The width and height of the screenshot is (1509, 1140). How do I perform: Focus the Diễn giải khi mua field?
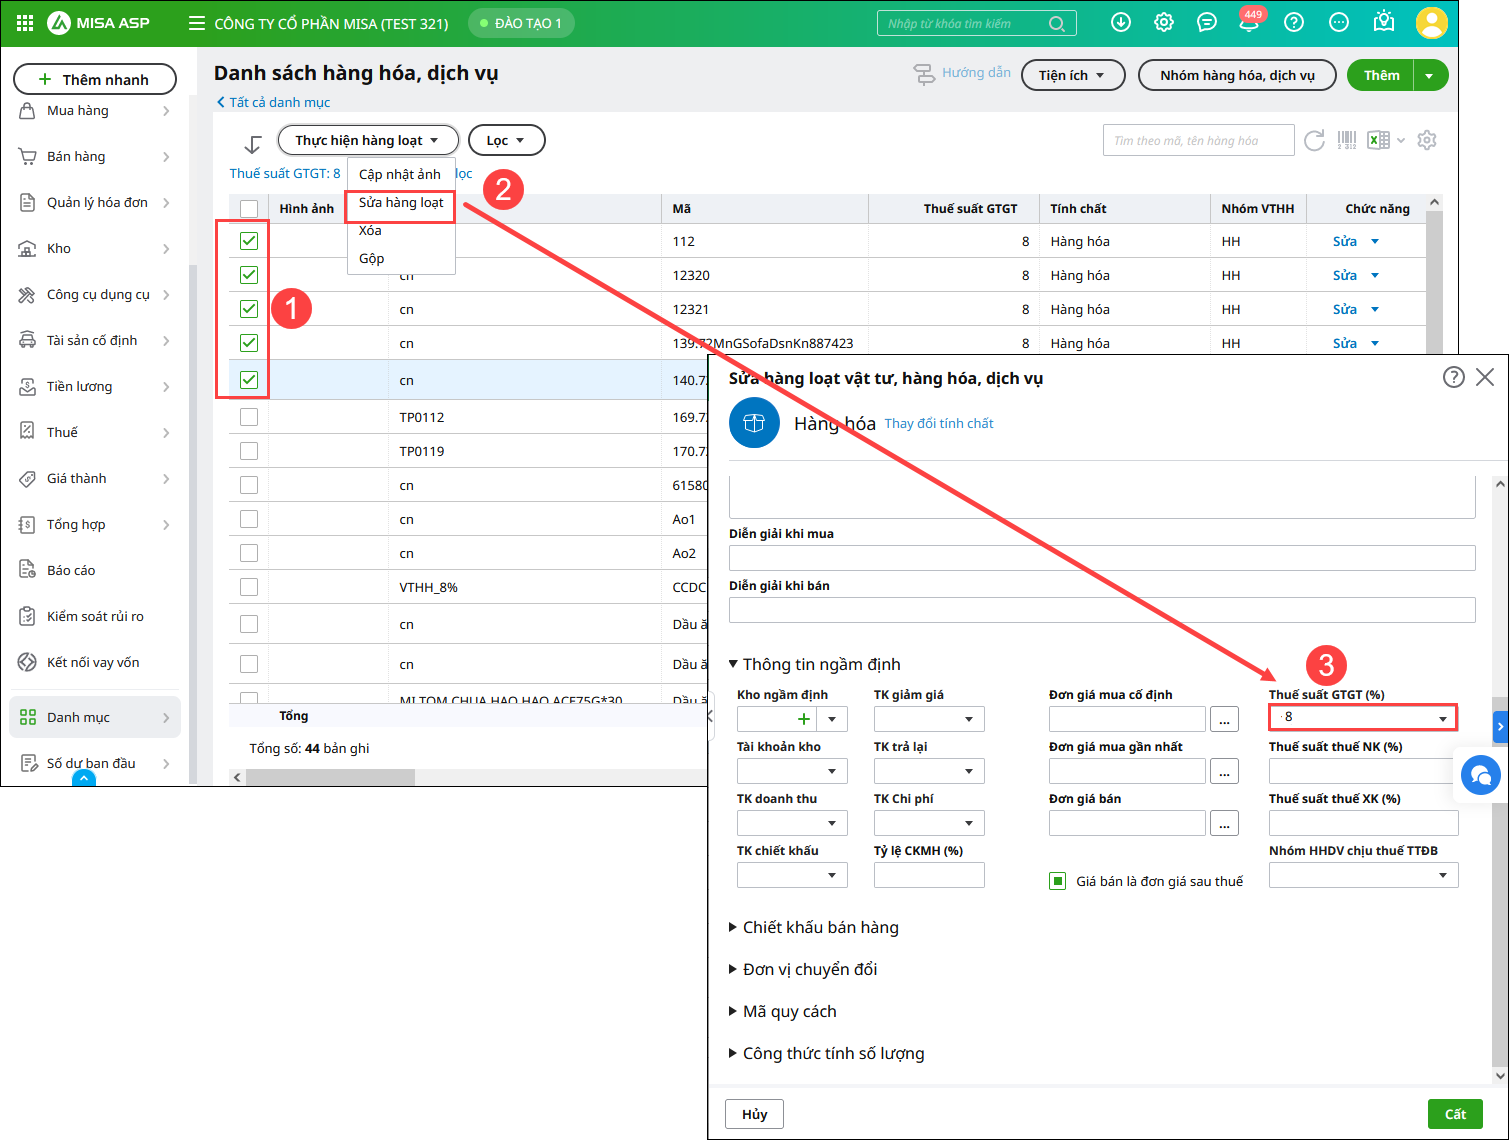coord(1102,558)
